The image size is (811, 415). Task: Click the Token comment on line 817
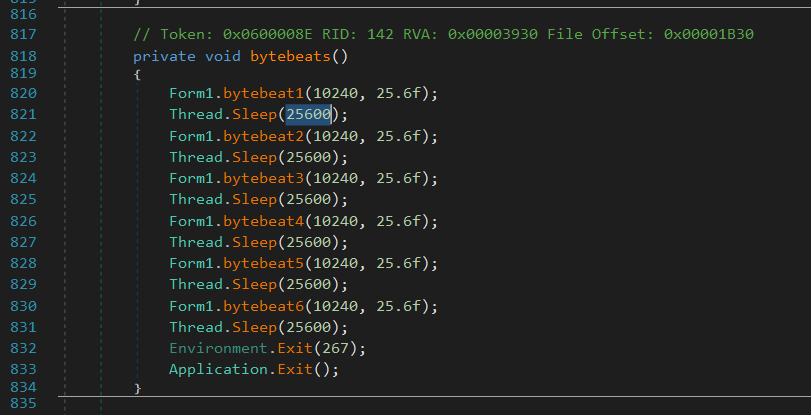443,35
